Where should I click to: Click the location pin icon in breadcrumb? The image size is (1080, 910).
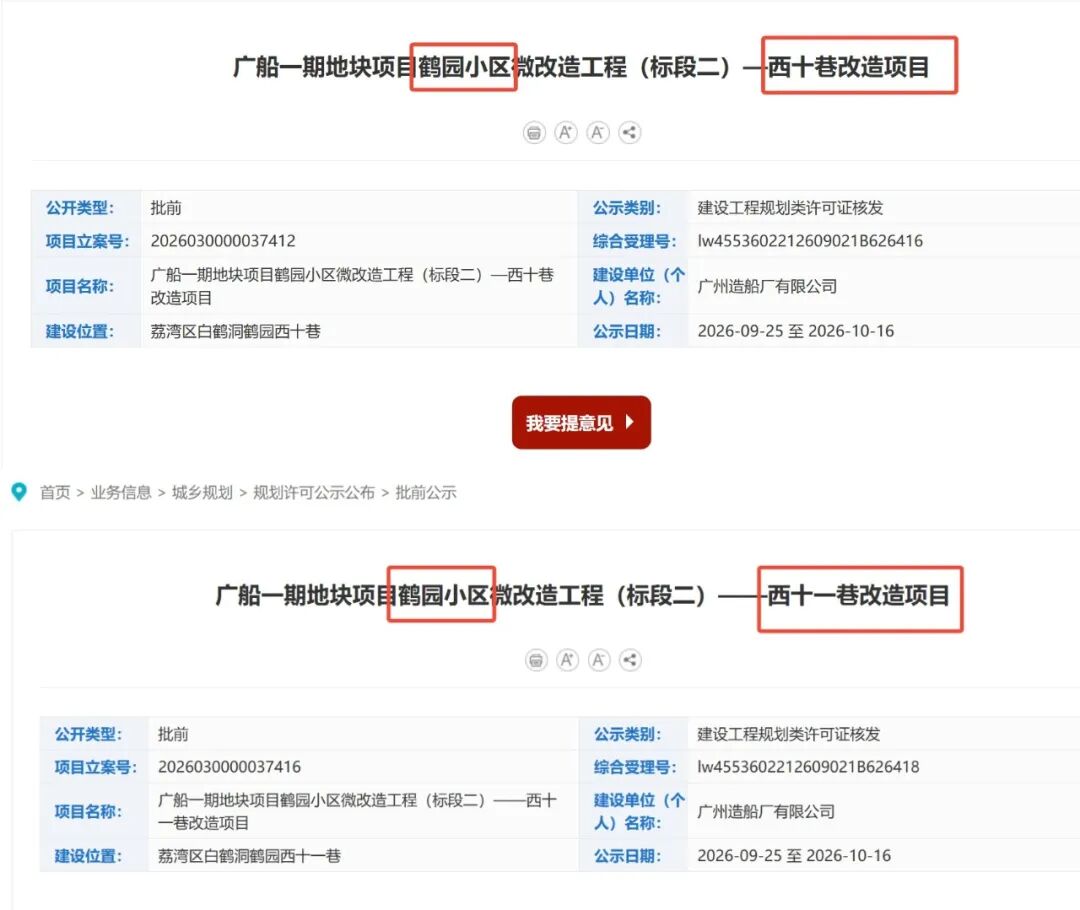(x=19, y=492)
